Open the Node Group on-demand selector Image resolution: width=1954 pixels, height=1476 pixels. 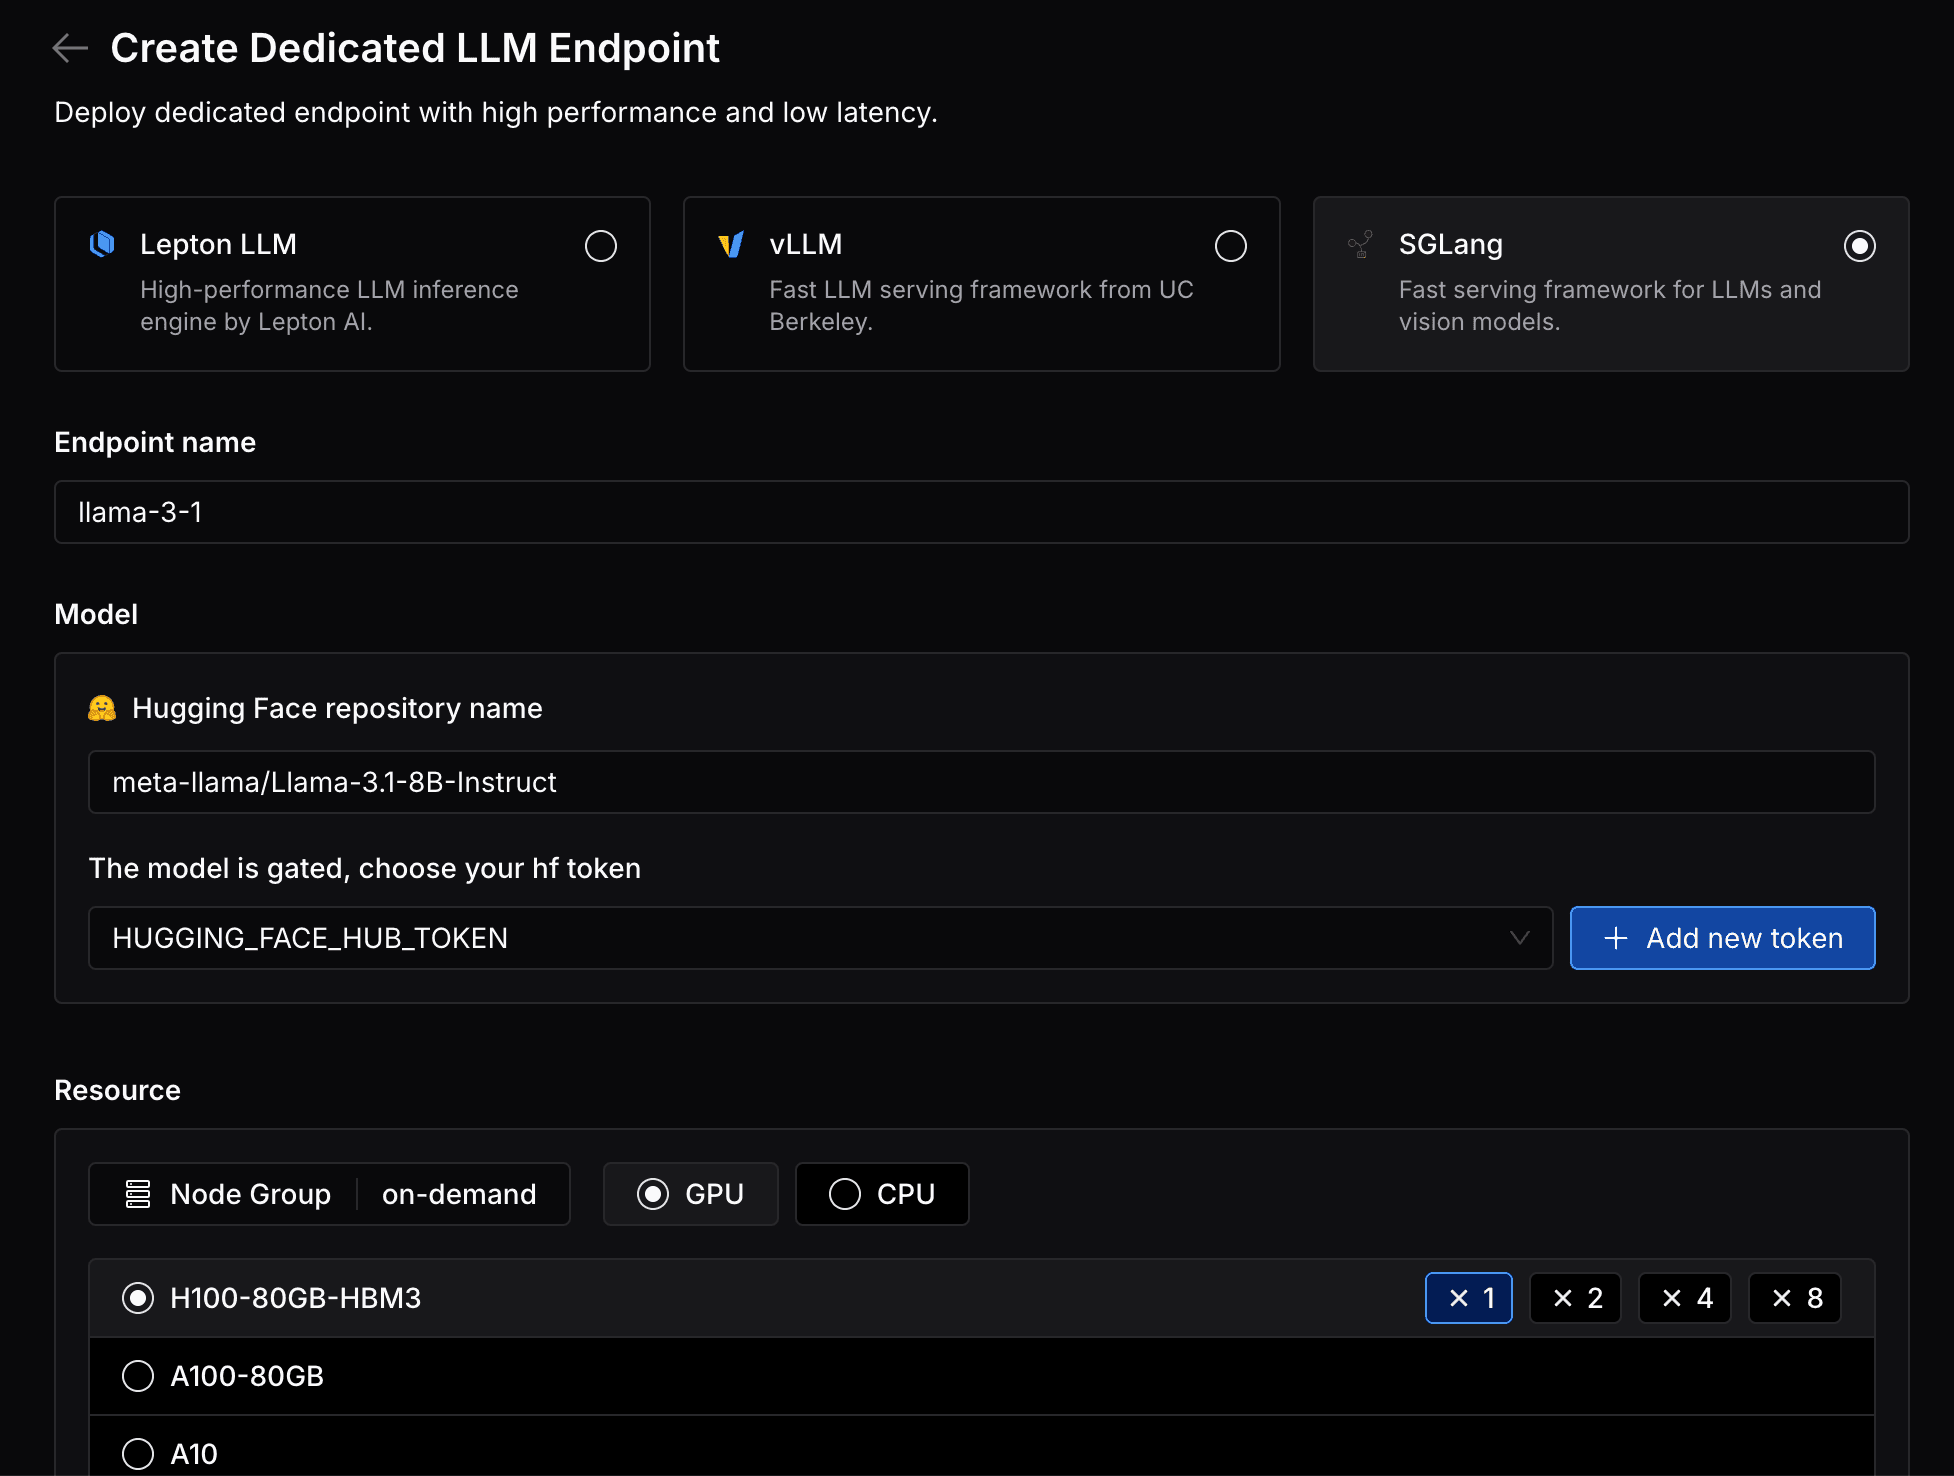pyautogui.click(x=330, y=1194)
